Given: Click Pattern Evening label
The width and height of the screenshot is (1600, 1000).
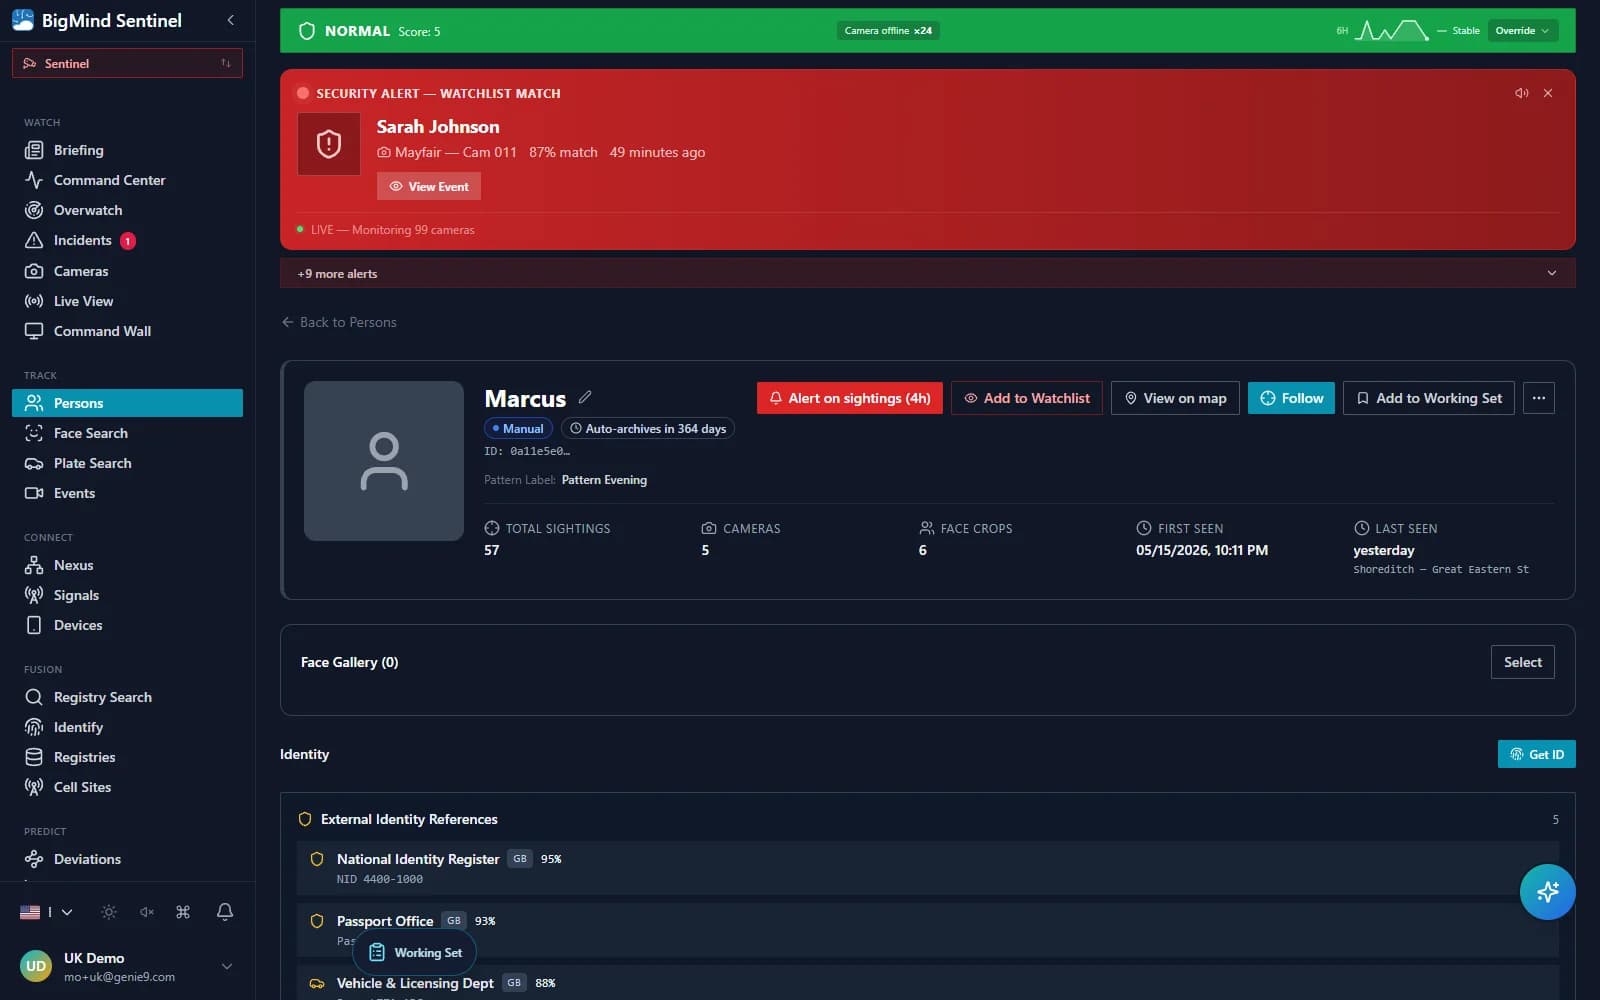Looking at the screenshot, I should pos(604,480).
